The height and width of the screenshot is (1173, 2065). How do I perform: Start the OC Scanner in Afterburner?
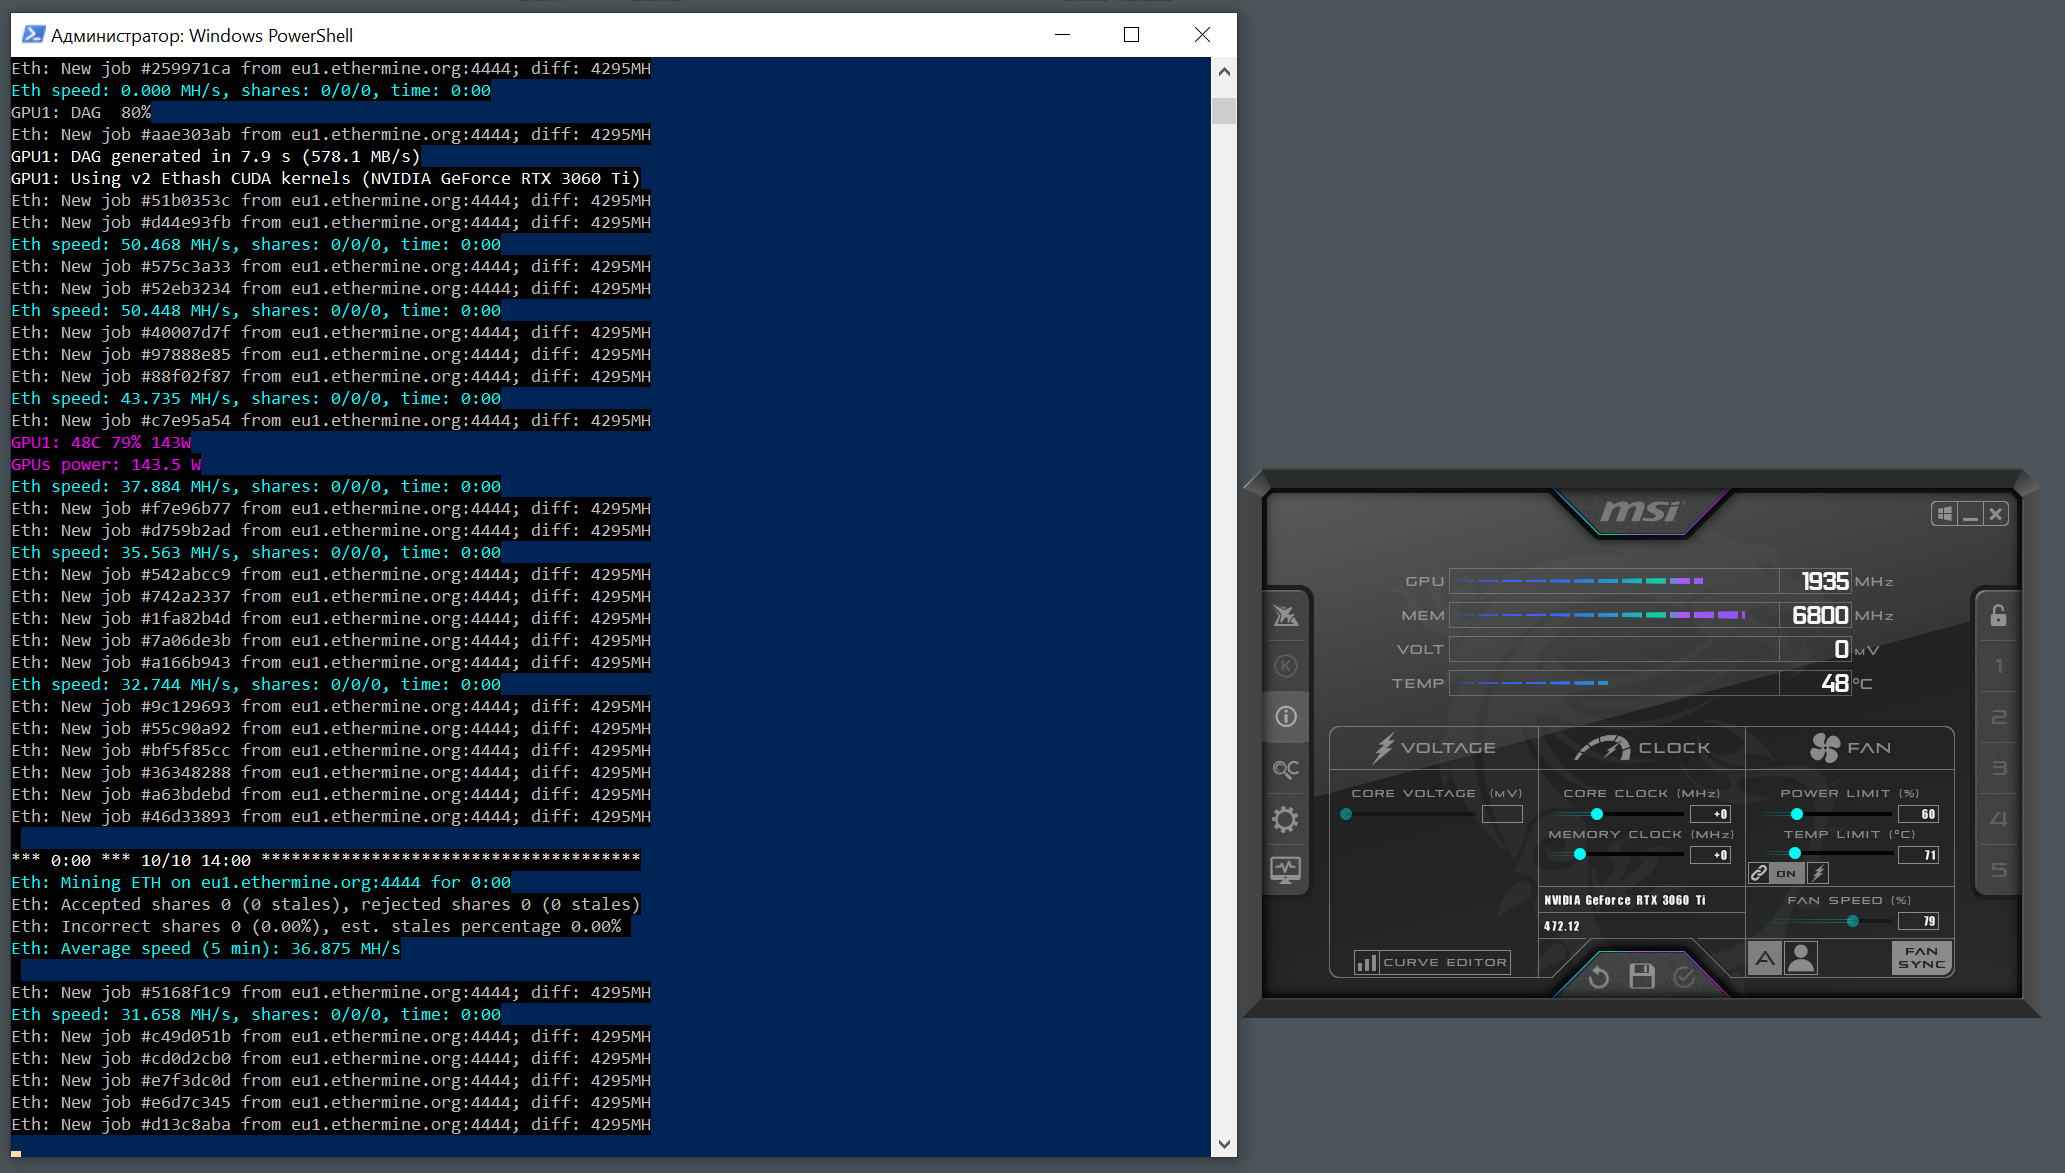[x=1286, y=769]
